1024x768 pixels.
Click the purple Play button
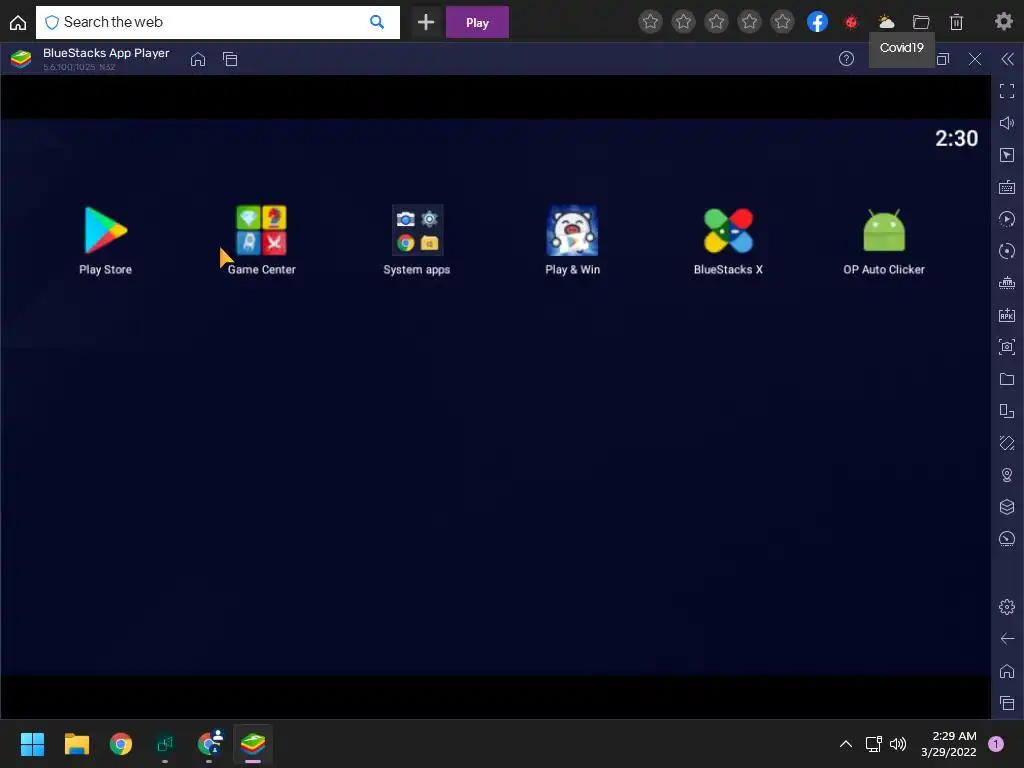pos(477,22)
